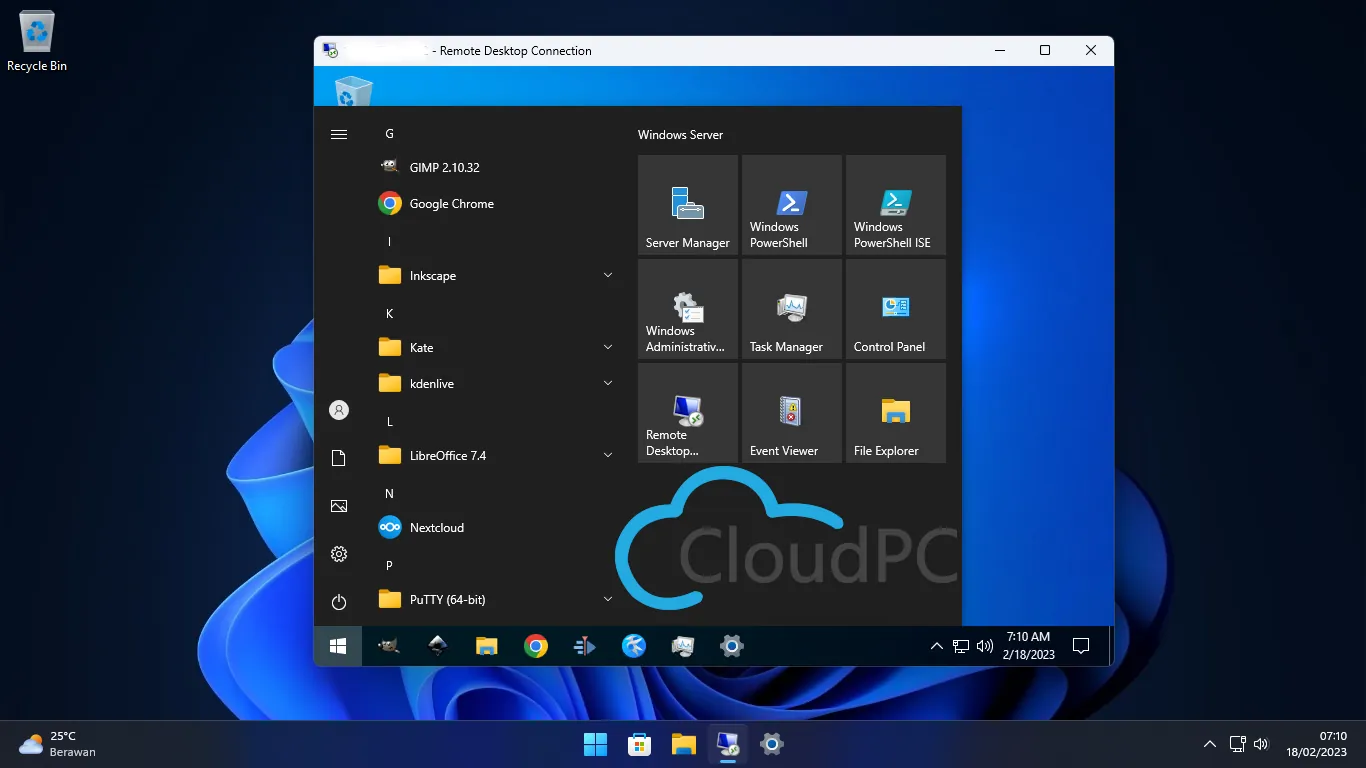The height and width of the screenshot is (768, 1366).
Task: Expand the Start menu hamburger
Action: tap(339, 134)
